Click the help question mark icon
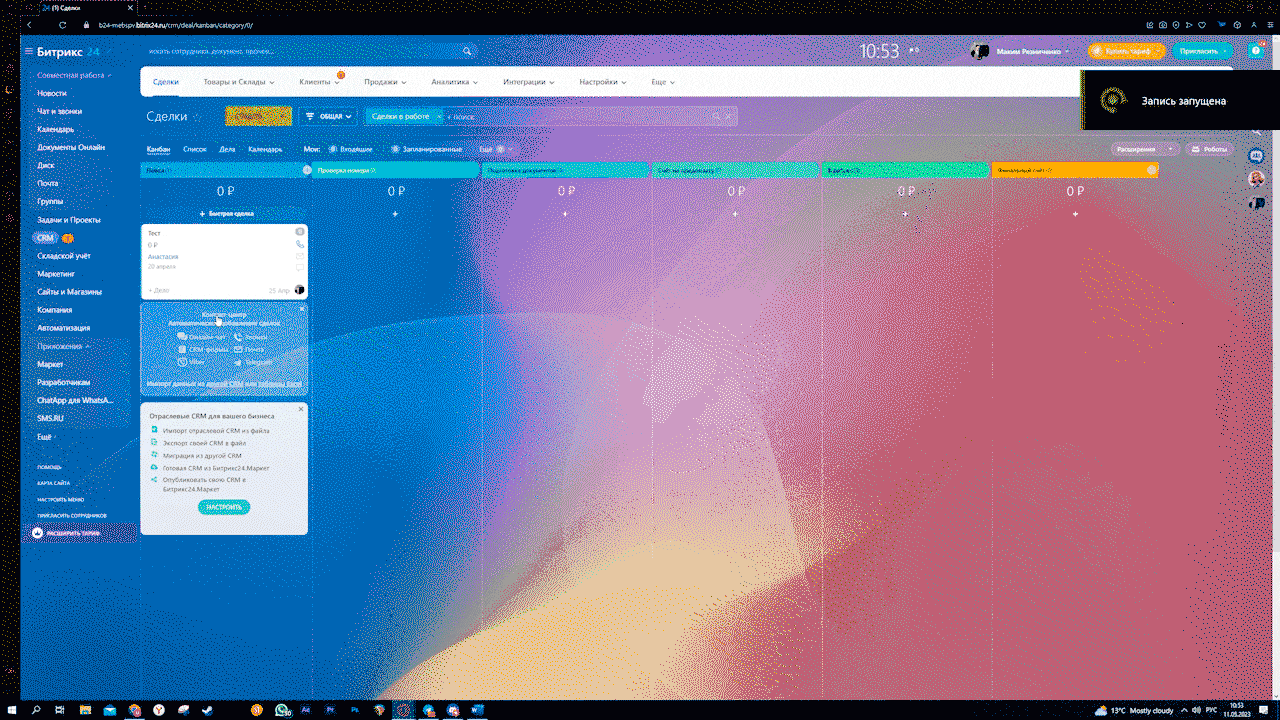Screen dimensions: 1280x720 coord(1256,51)
